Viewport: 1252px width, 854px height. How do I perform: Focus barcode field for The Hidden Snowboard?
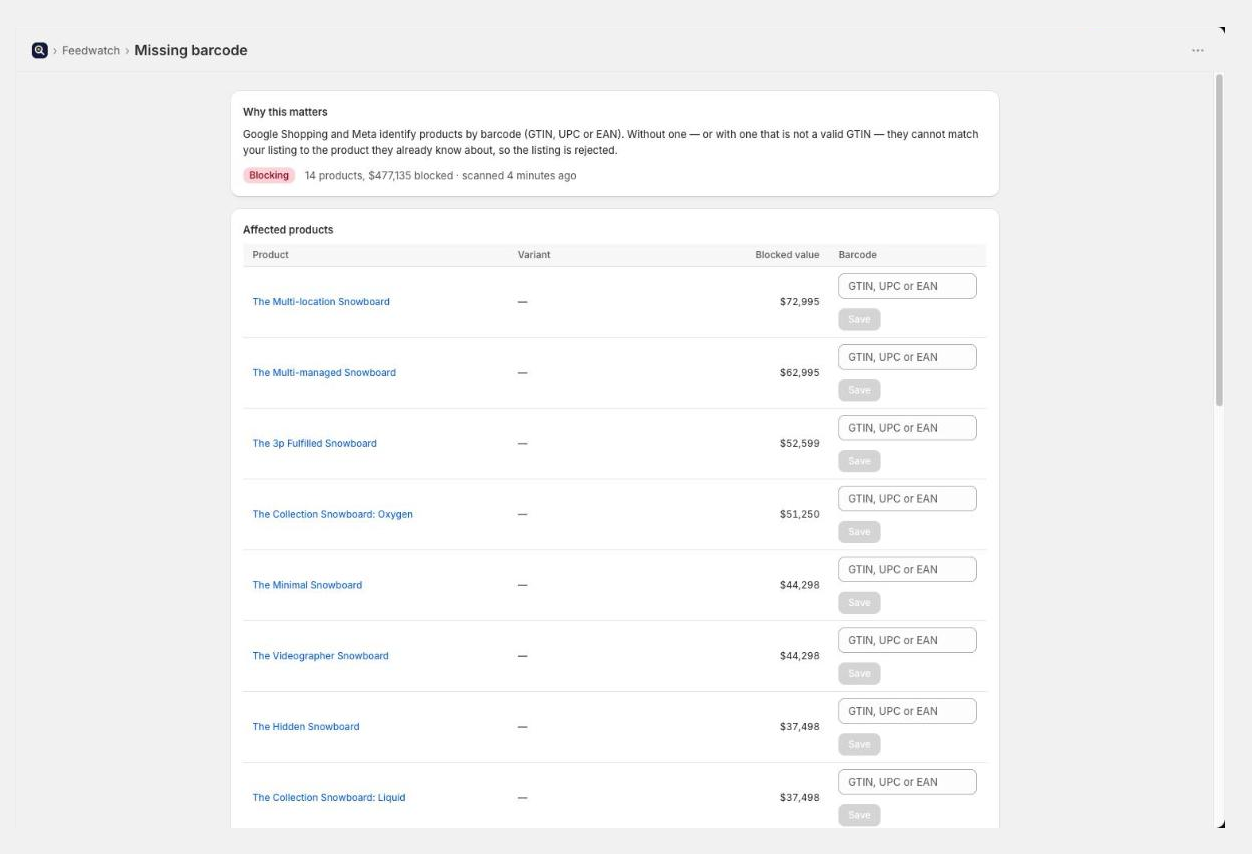tap(907, 712)
